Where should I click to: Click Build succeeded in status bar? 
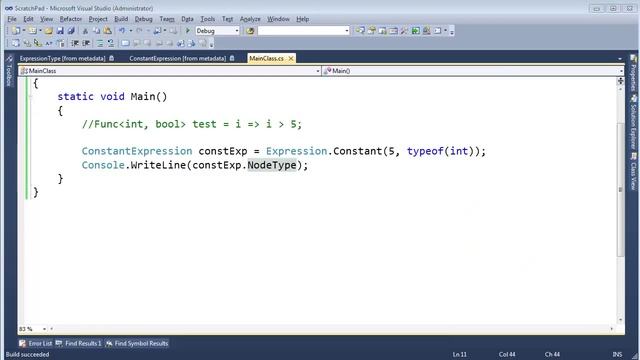pos(27,354)
